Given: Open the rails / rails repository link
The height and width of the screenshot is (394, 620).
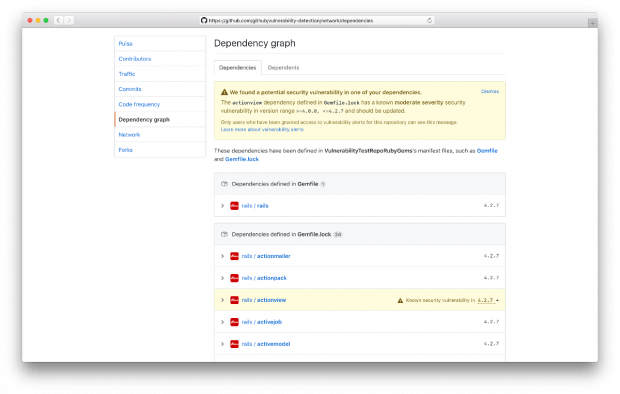Looking at the screenshot, I should coord(255,206).
